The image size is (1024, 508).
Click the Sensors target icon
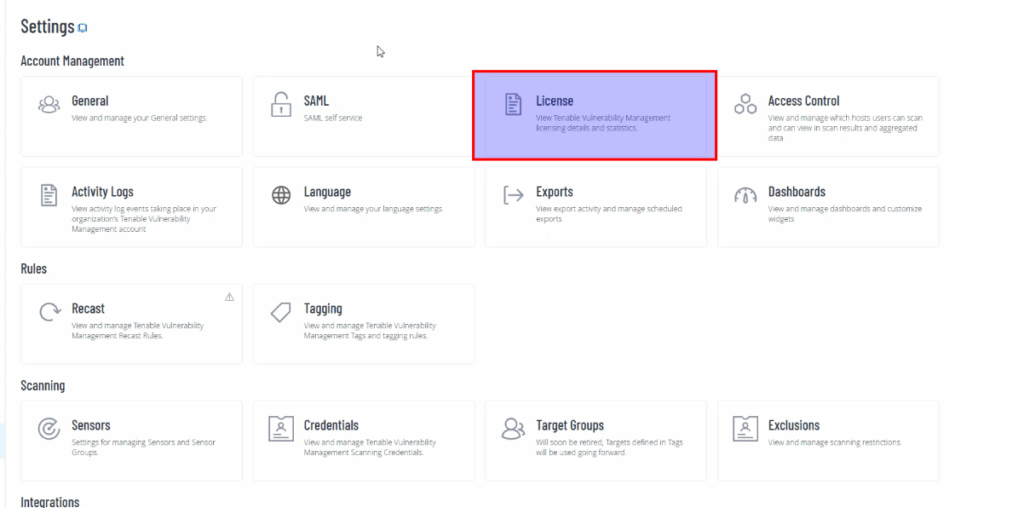49,428
